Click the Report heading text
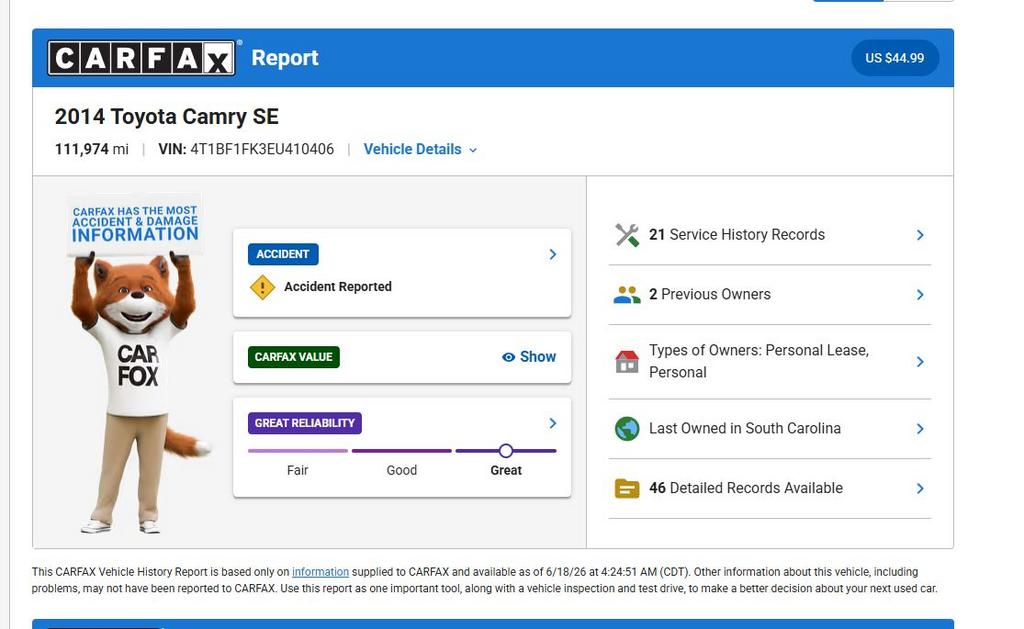This screenshot has height=629, width=1024. (285, 58)
